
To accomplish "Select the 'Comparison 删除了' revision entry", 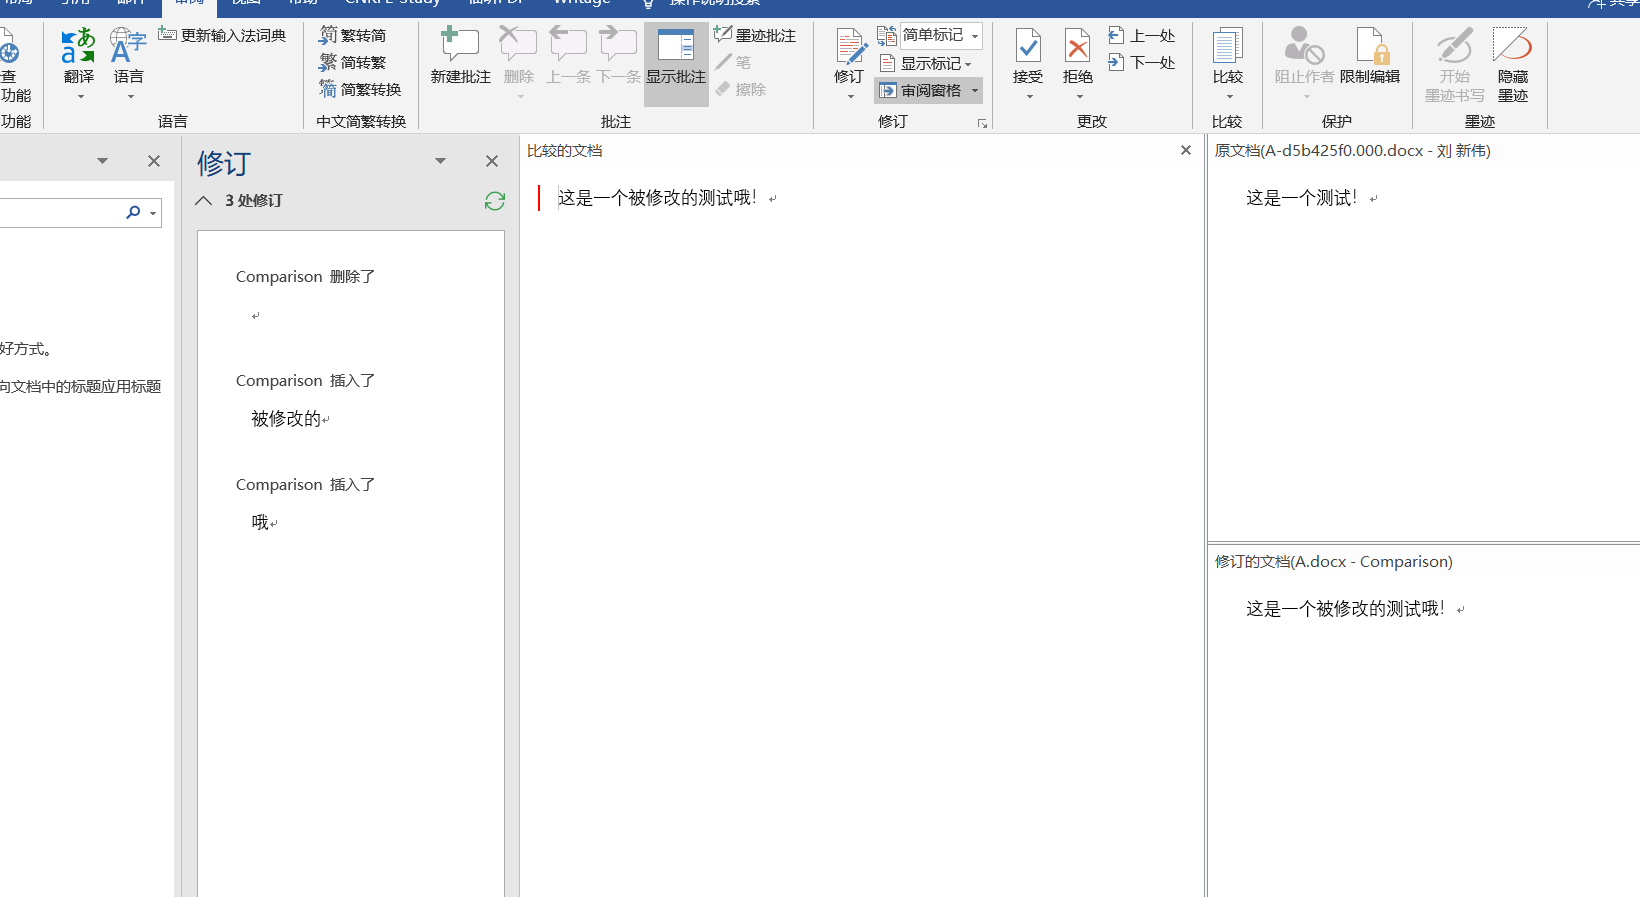I will pos(305,277).
